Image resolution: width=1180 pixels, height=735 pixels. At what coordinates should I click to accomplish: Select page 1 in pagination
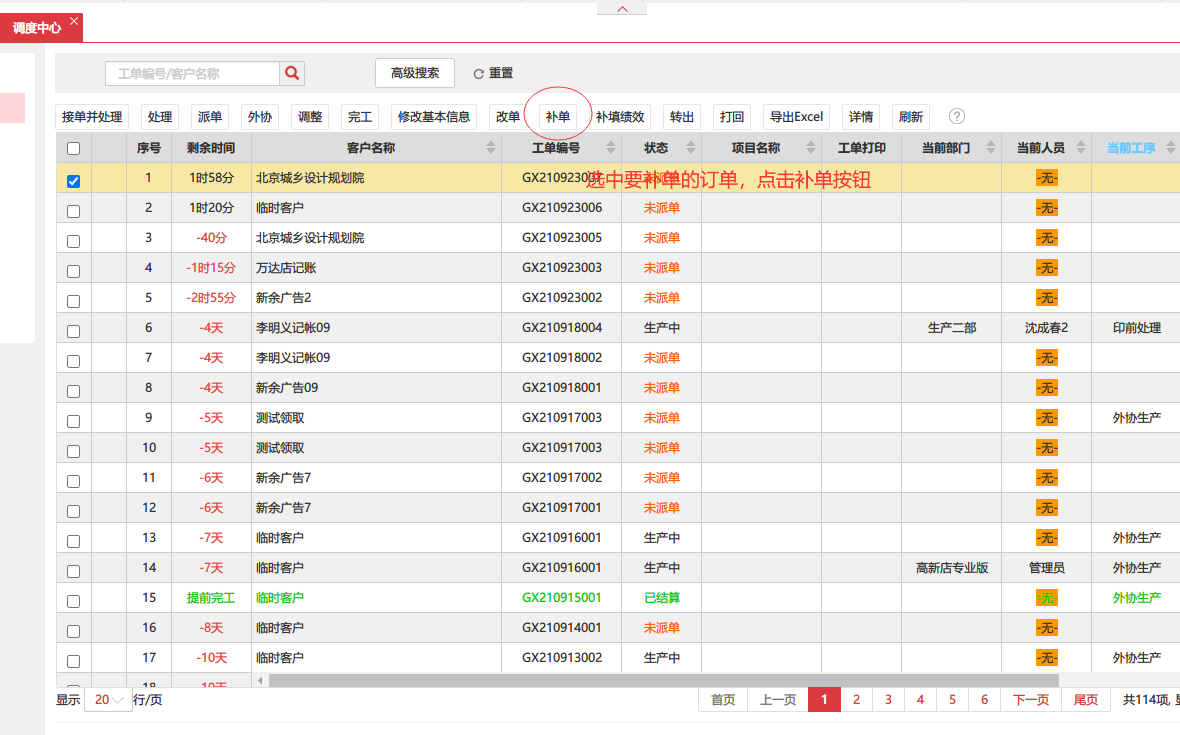[x=824, y=700]
